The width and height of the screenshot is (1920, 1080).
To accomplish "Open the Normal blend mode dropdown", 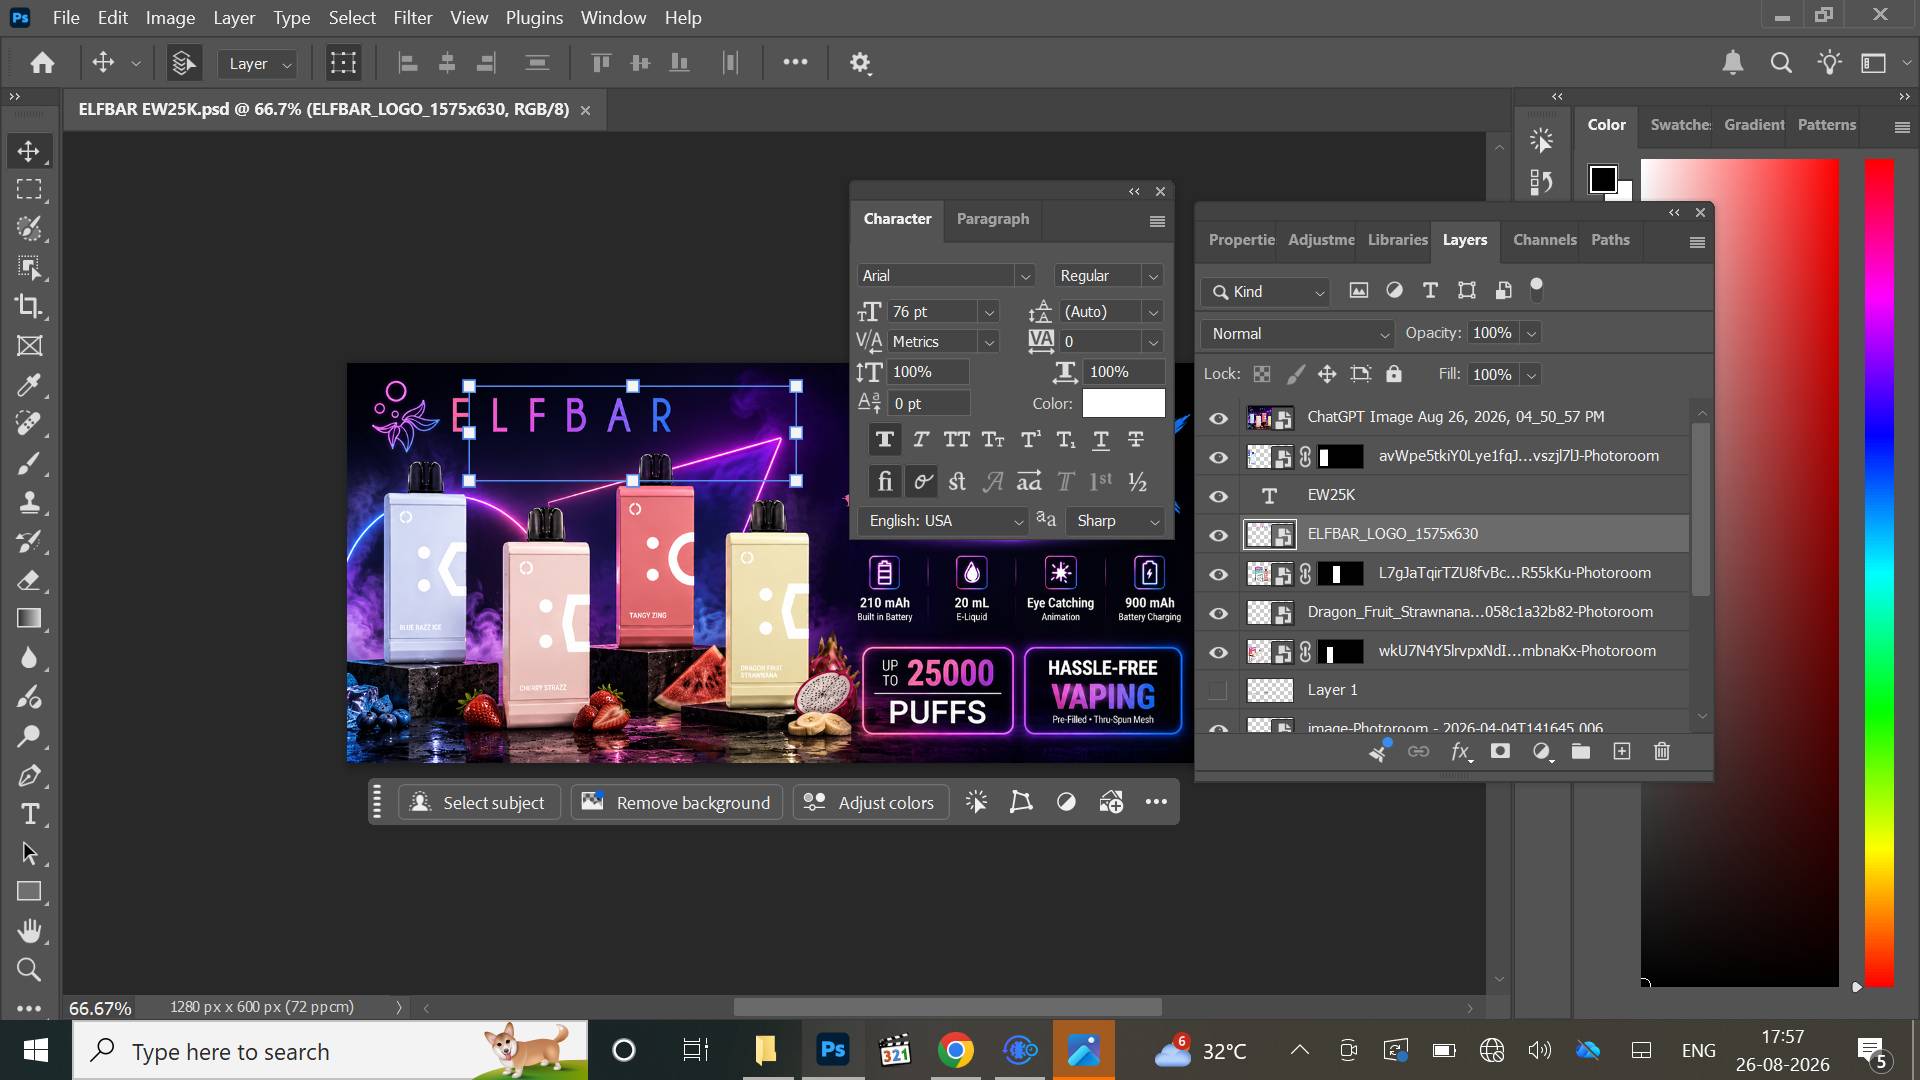I will click(x=1297, y=333).
